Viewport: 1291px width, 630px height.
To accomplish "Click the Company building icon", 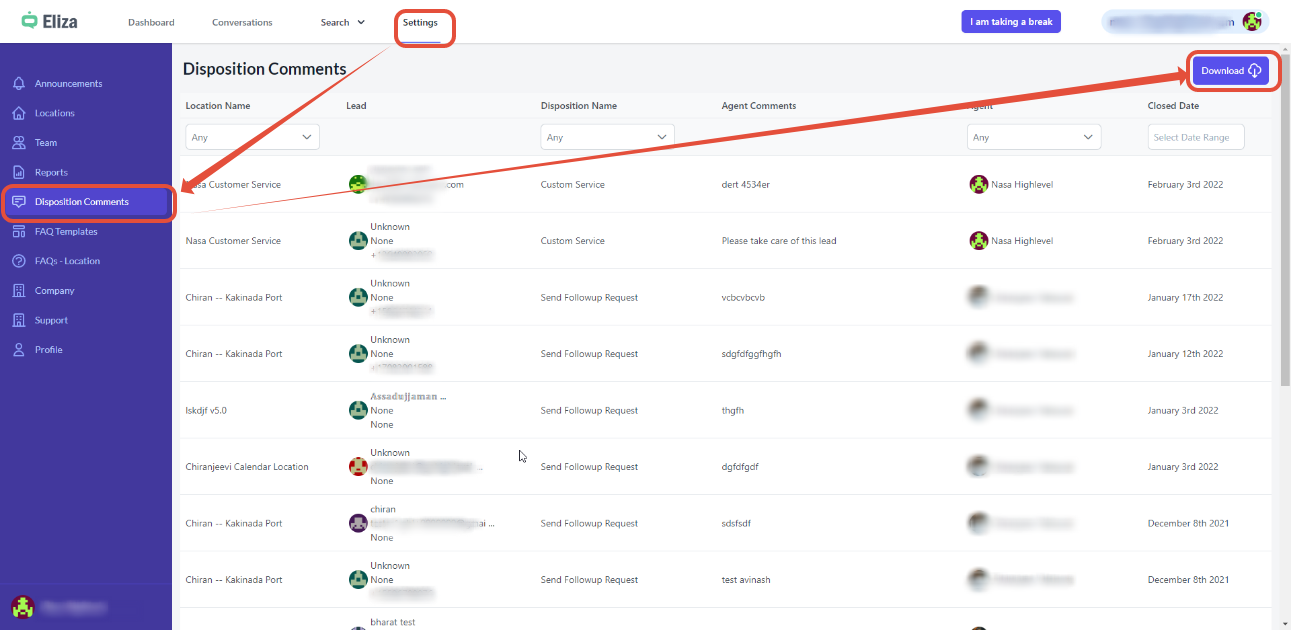I will click(19, 291).
